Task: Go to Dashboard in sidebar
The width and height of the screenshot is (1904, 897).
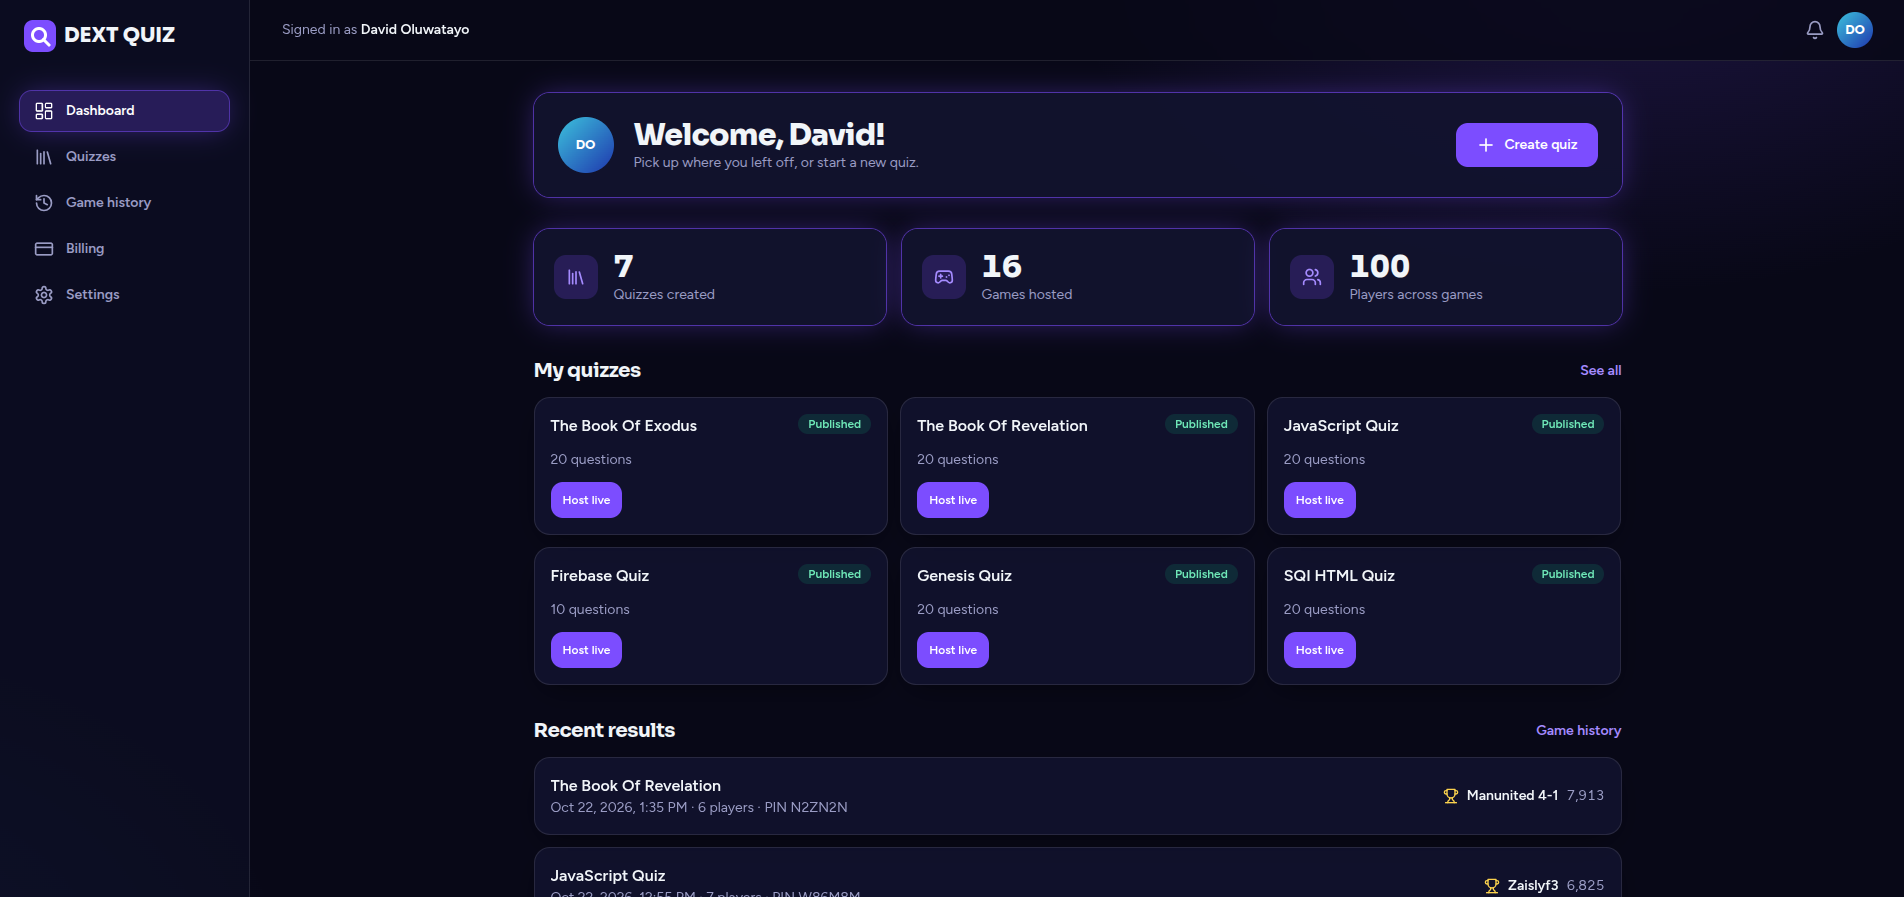Action: click(124, 111)
